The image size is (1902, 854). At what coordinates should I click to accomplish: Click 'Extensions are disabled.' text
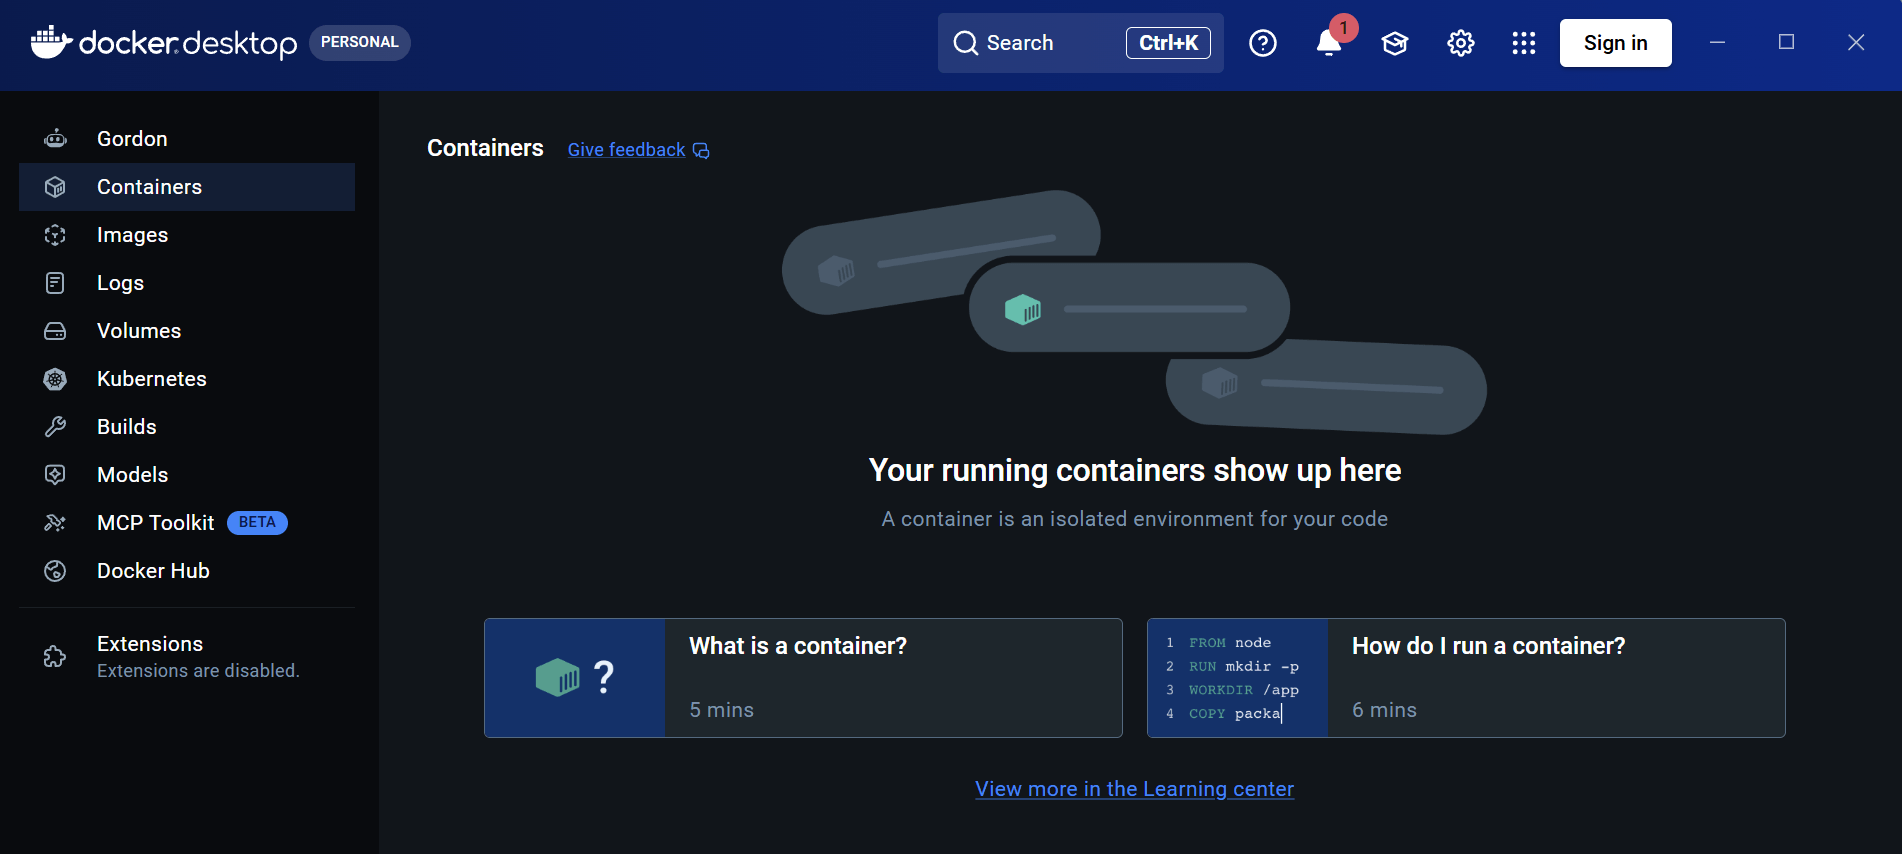(x=198, y=671)
